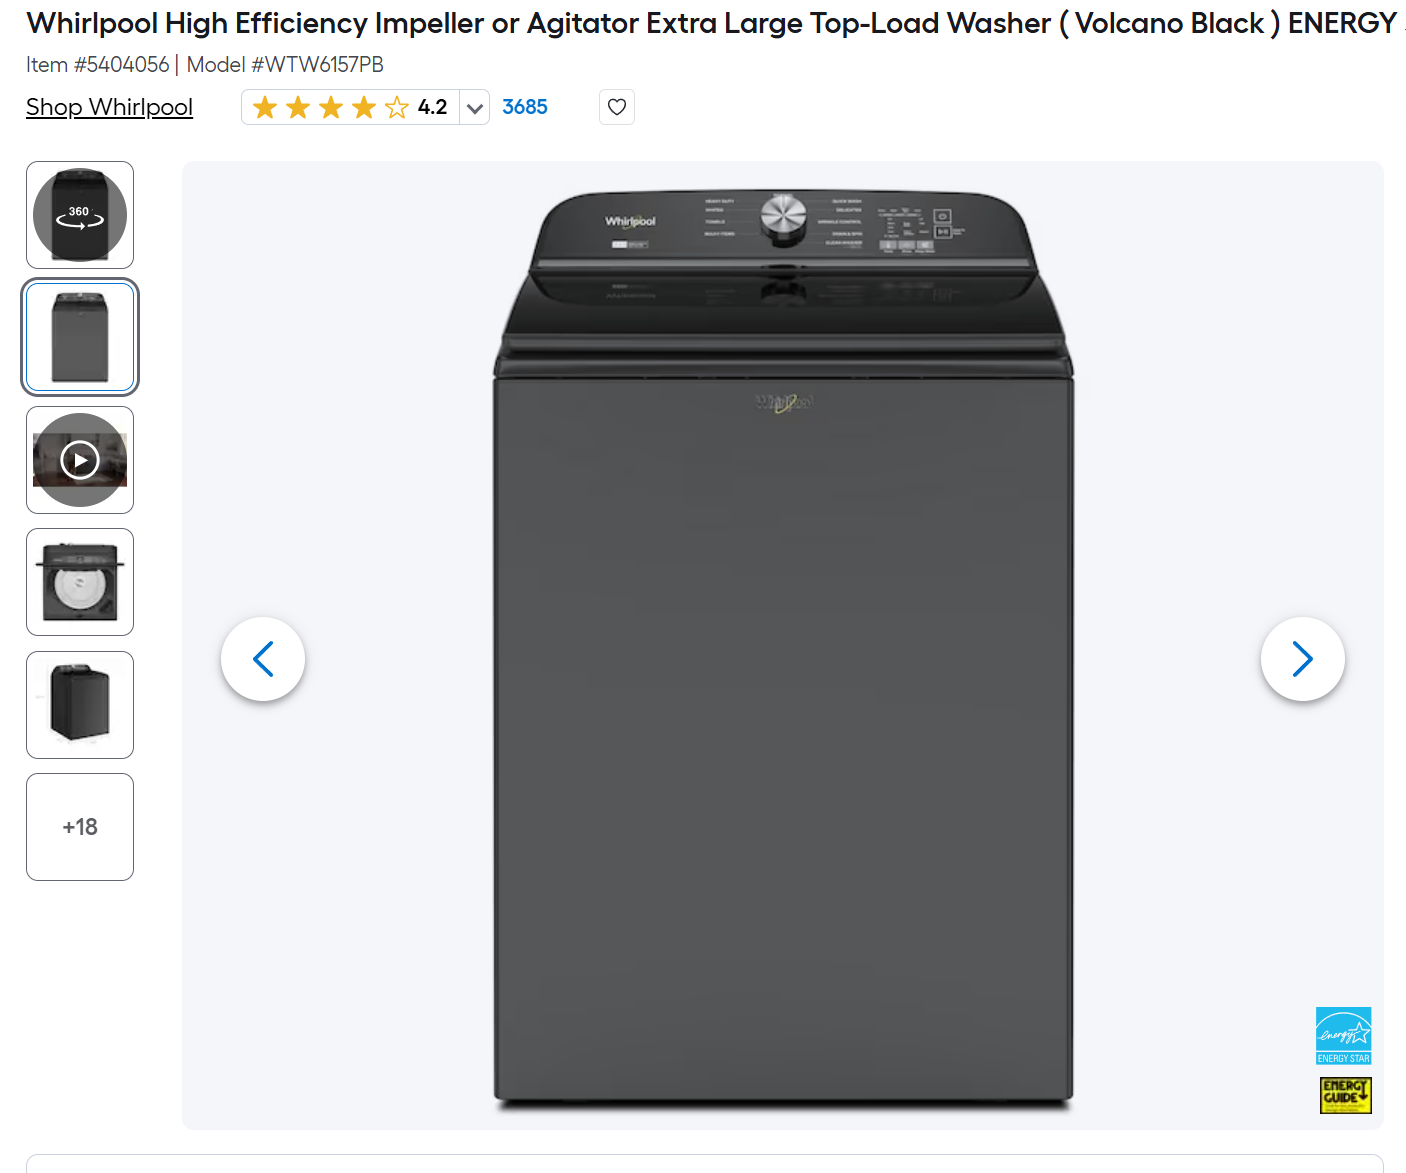1406x1173 pixels.
Task: Go to next product image
Action: point(1303,659)
